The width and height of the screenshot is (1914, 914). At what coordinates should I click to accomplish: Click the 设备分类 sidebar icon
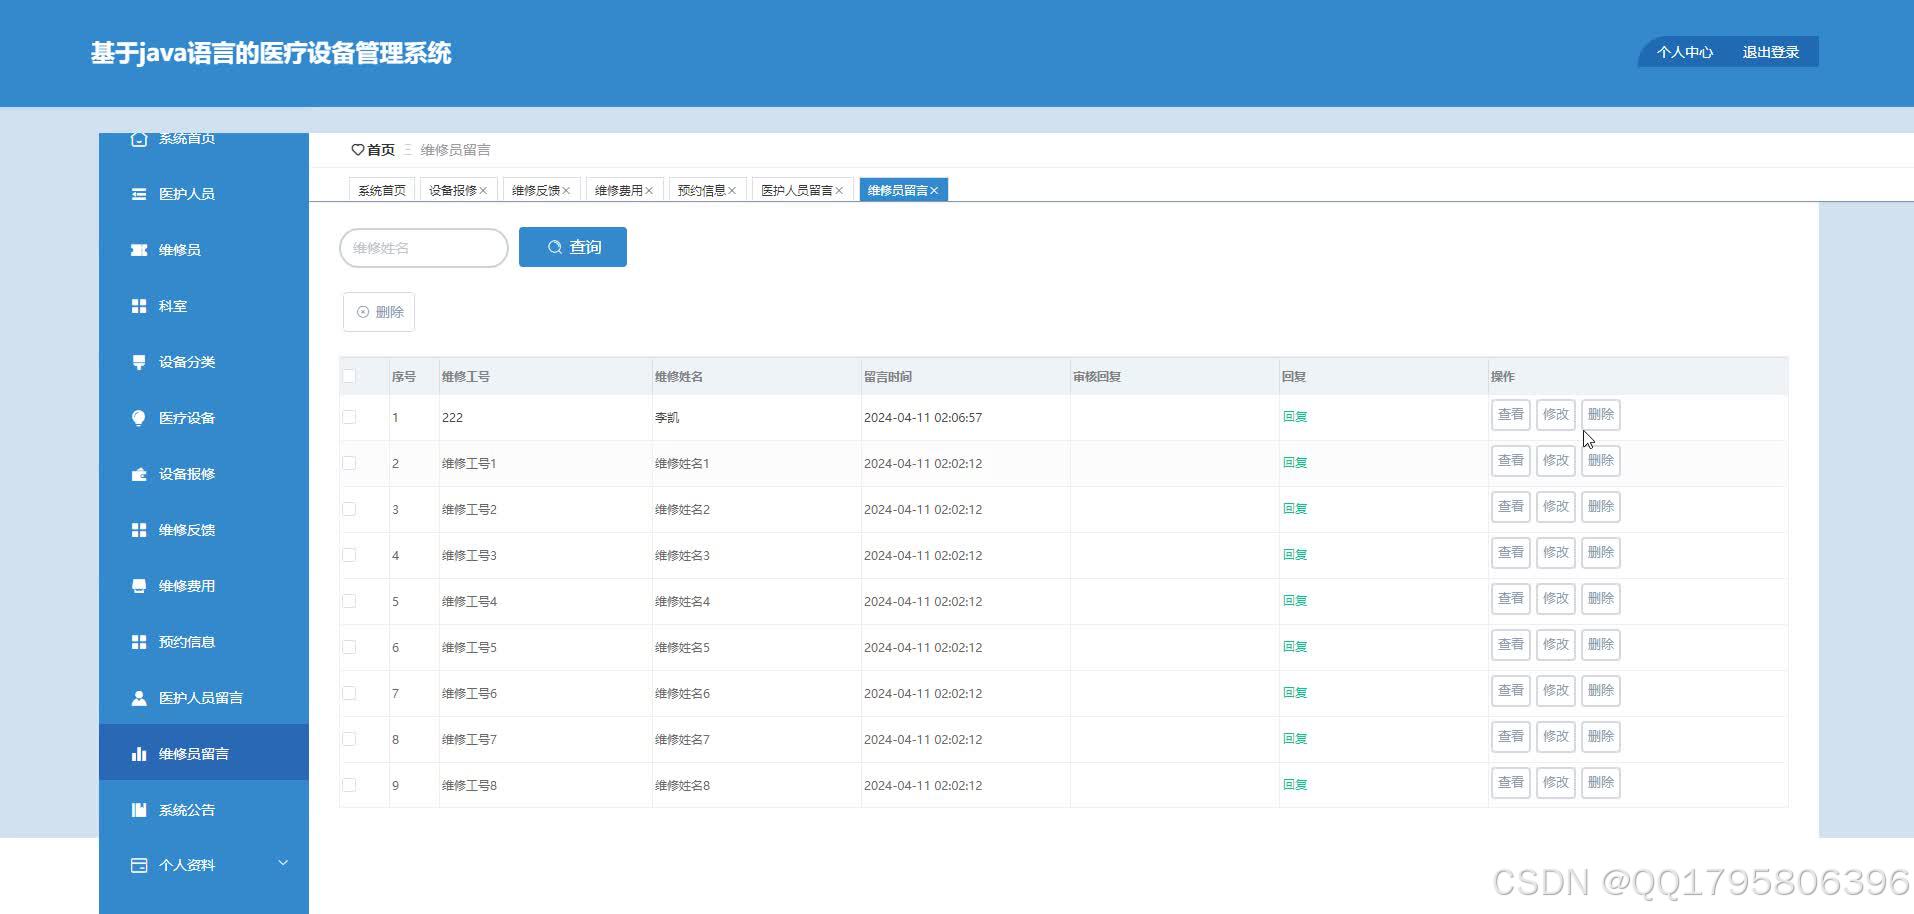coord(139,362)
